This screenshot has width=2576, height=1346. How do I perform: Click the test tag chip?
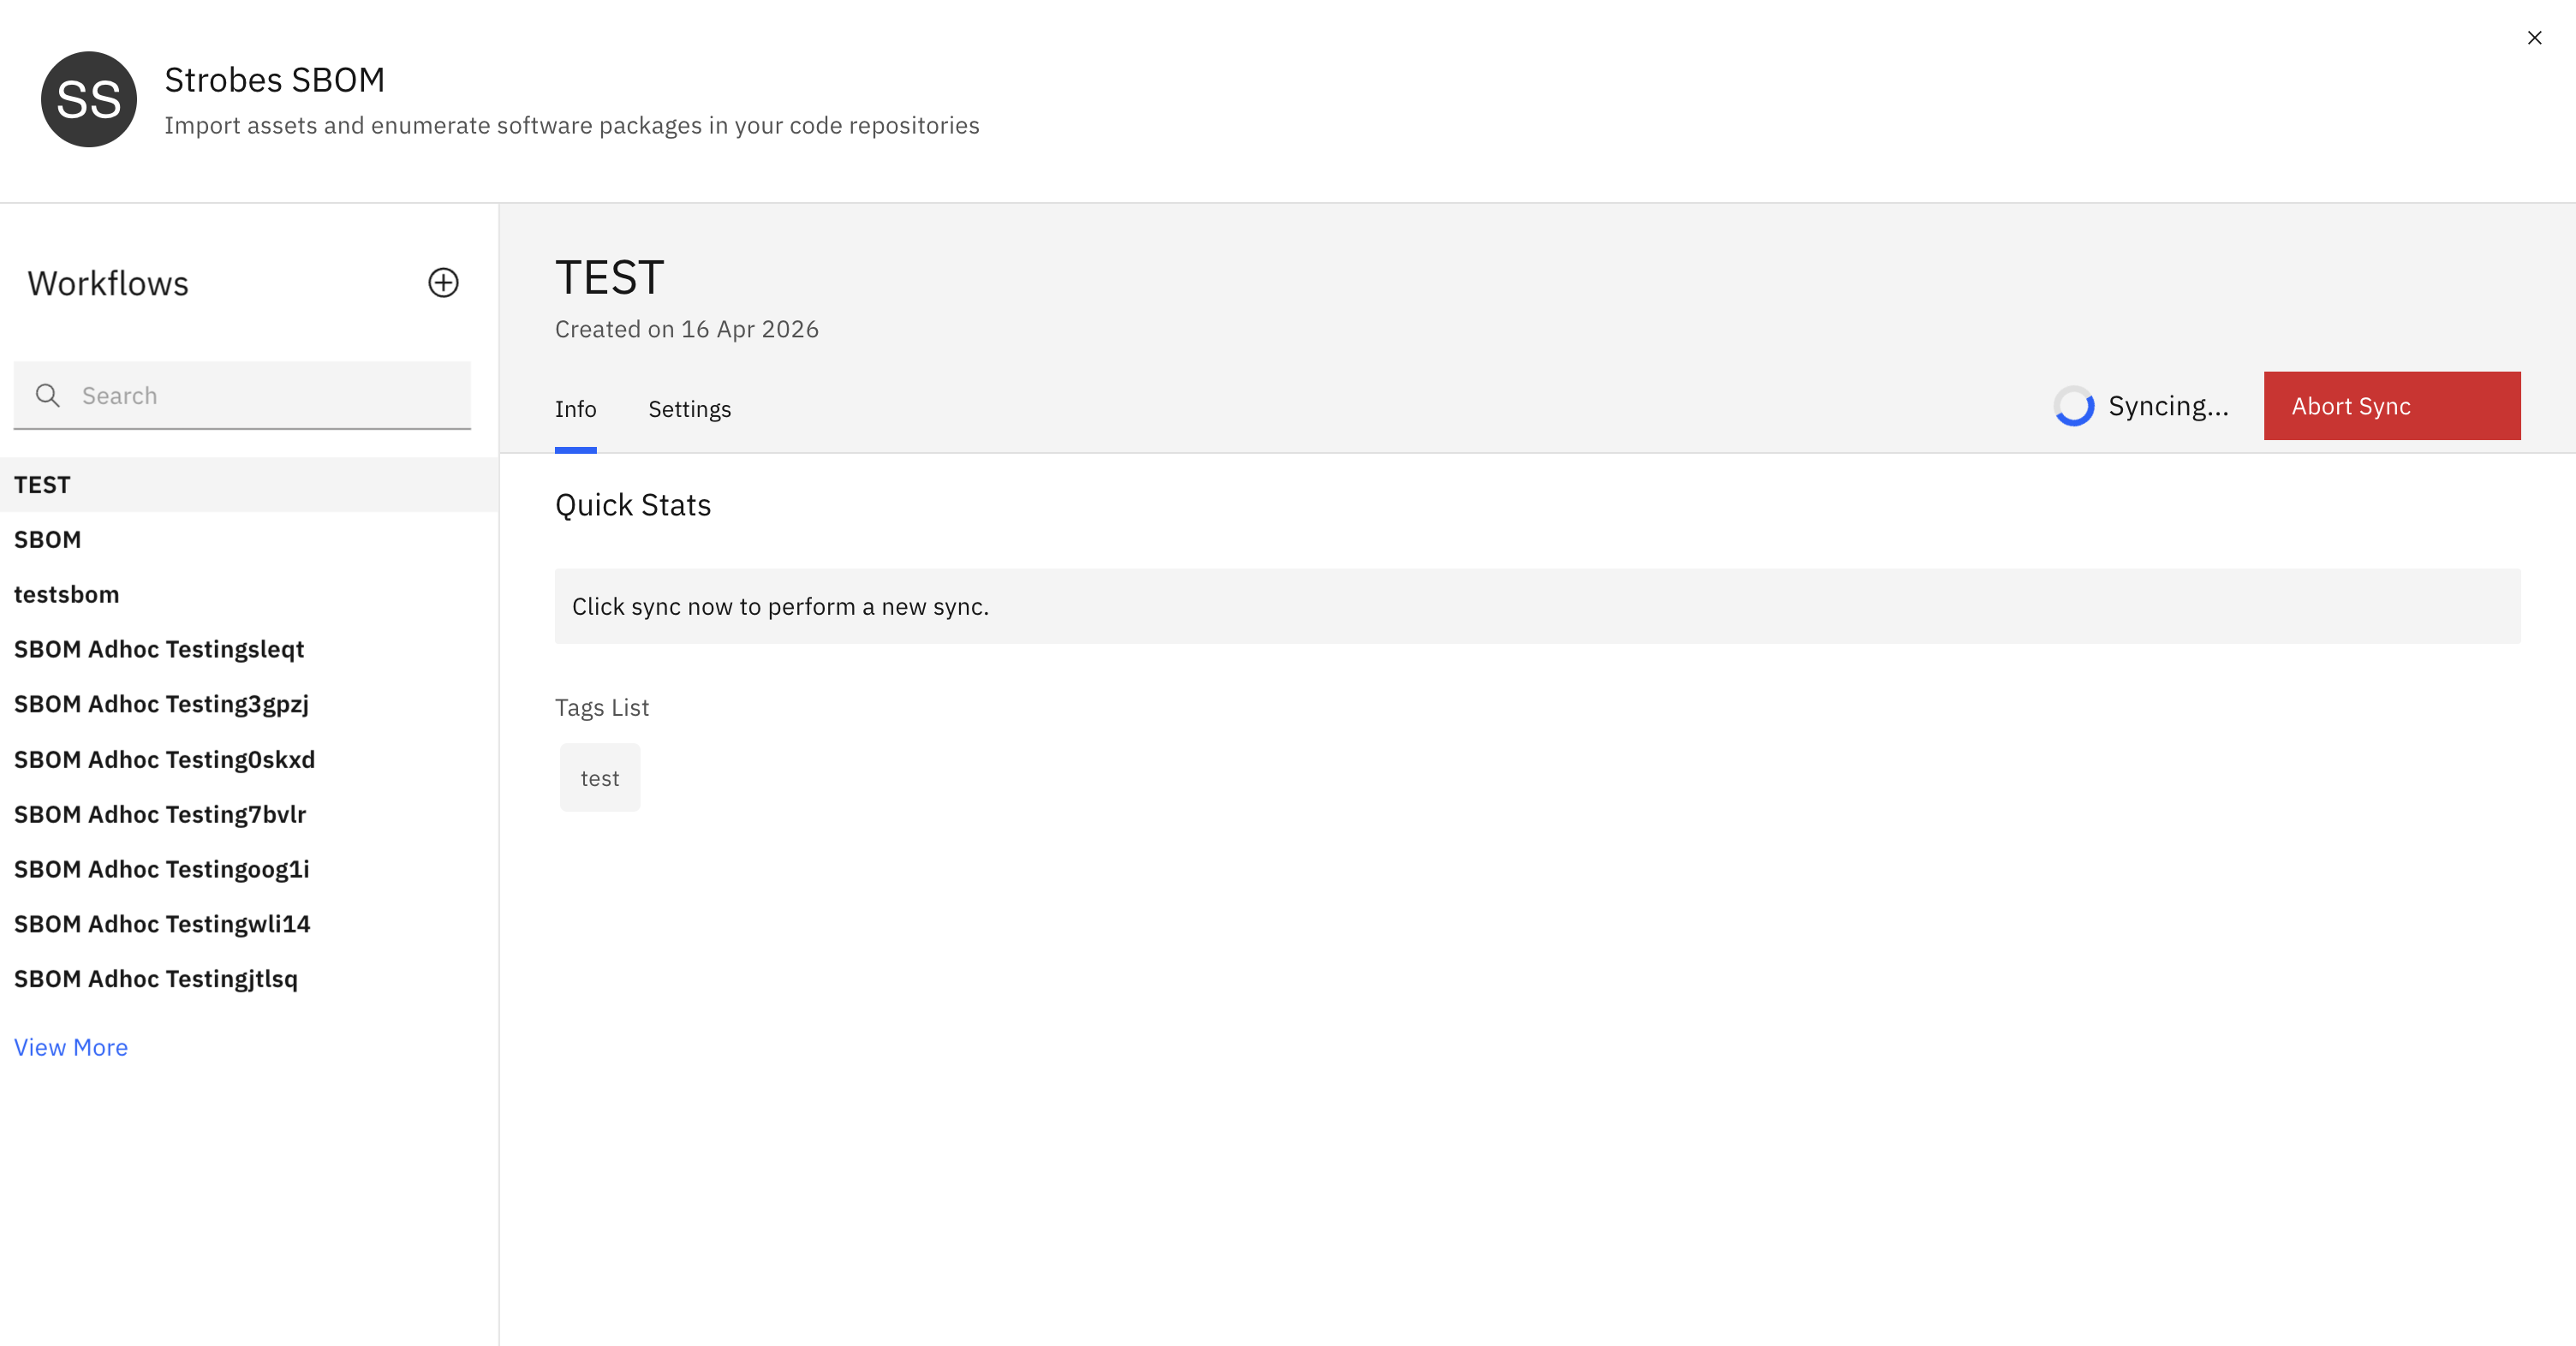600,778
